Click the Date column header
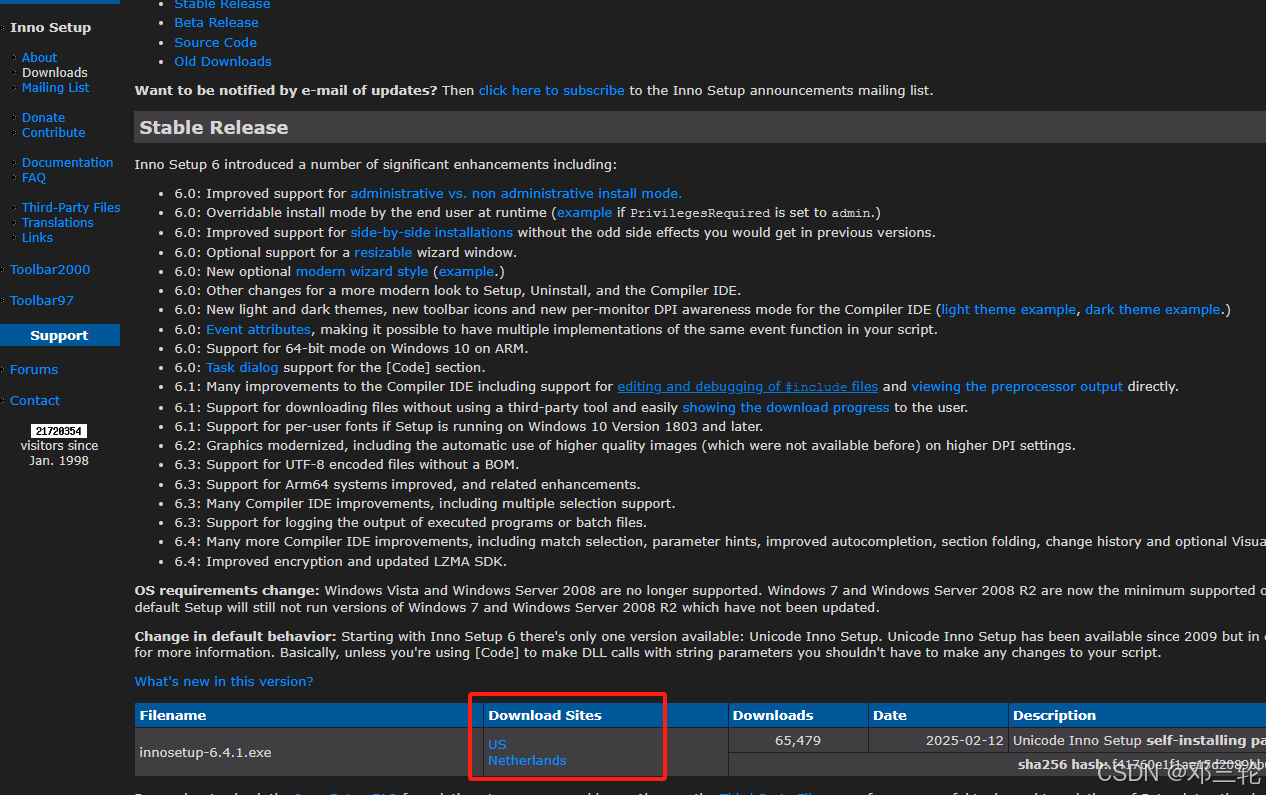Screen dimensions: 1266x795 click(x=938, y=715)
